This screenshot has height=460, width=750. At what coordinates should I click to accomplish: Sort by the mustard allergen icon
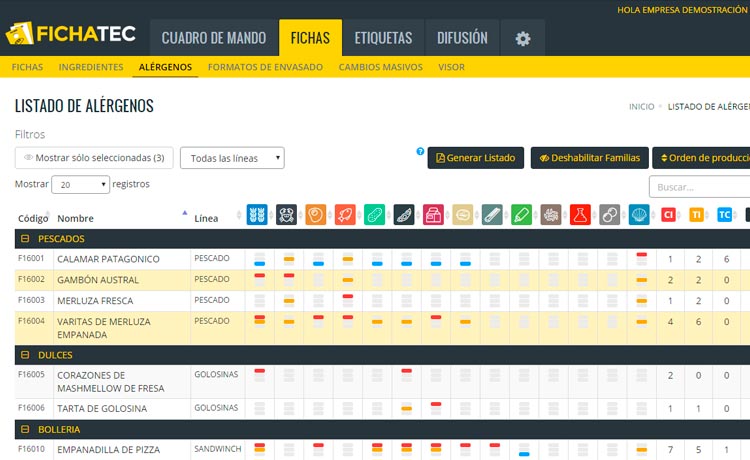pyautogui.click(x=521, y=215)
